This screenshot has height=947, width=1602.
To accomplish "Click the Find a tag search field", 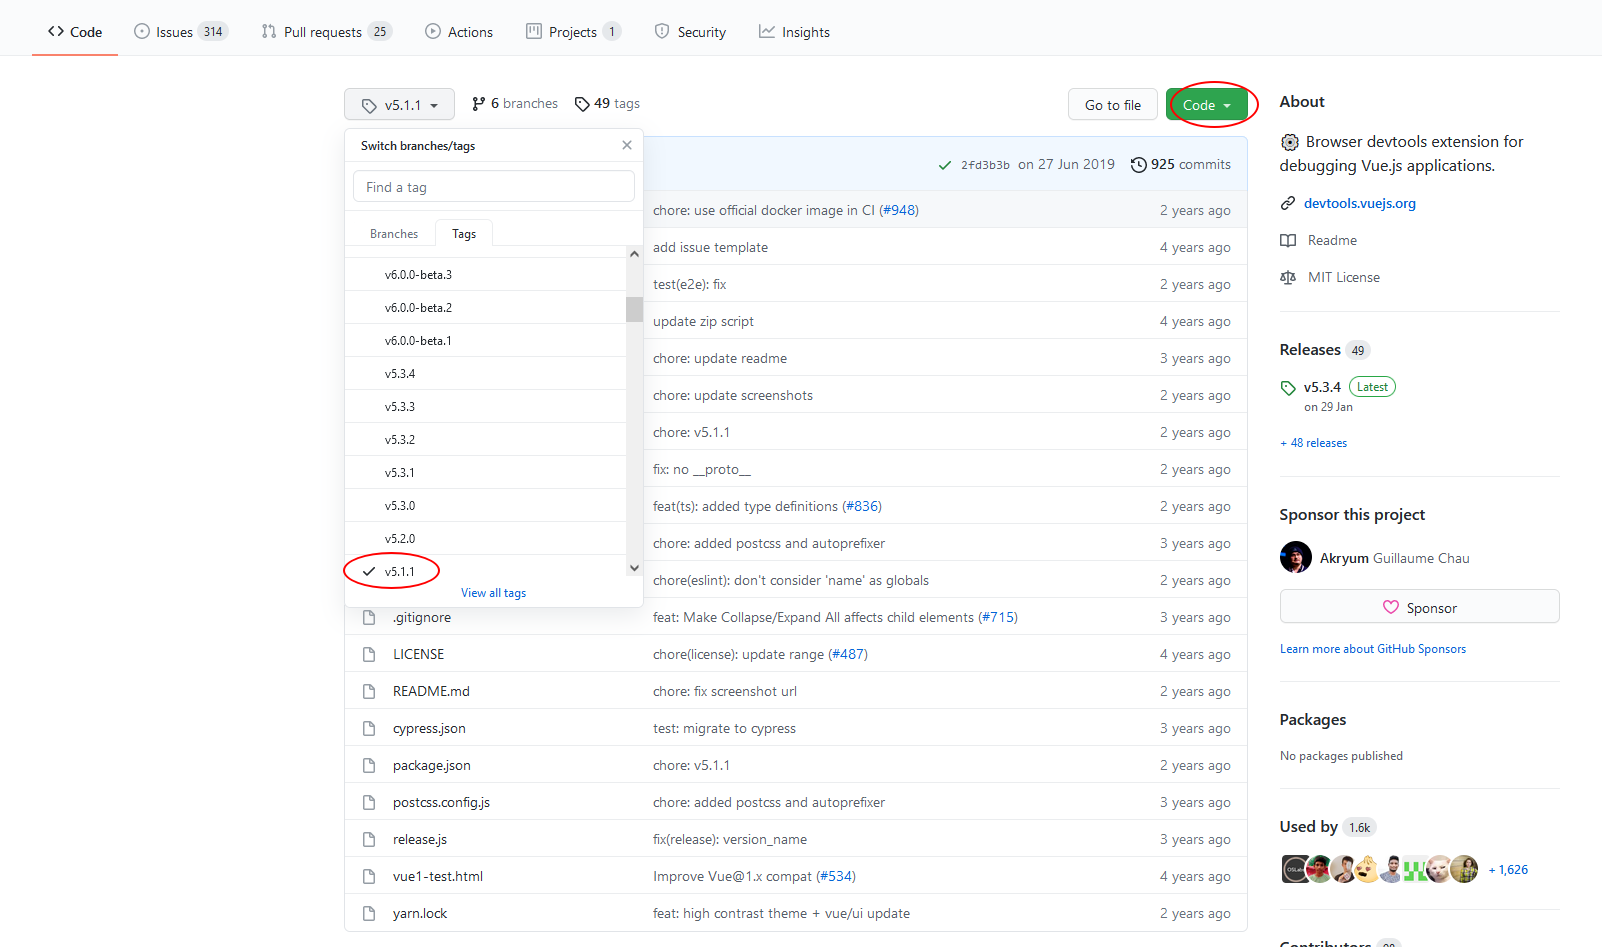I will (493, 186).
